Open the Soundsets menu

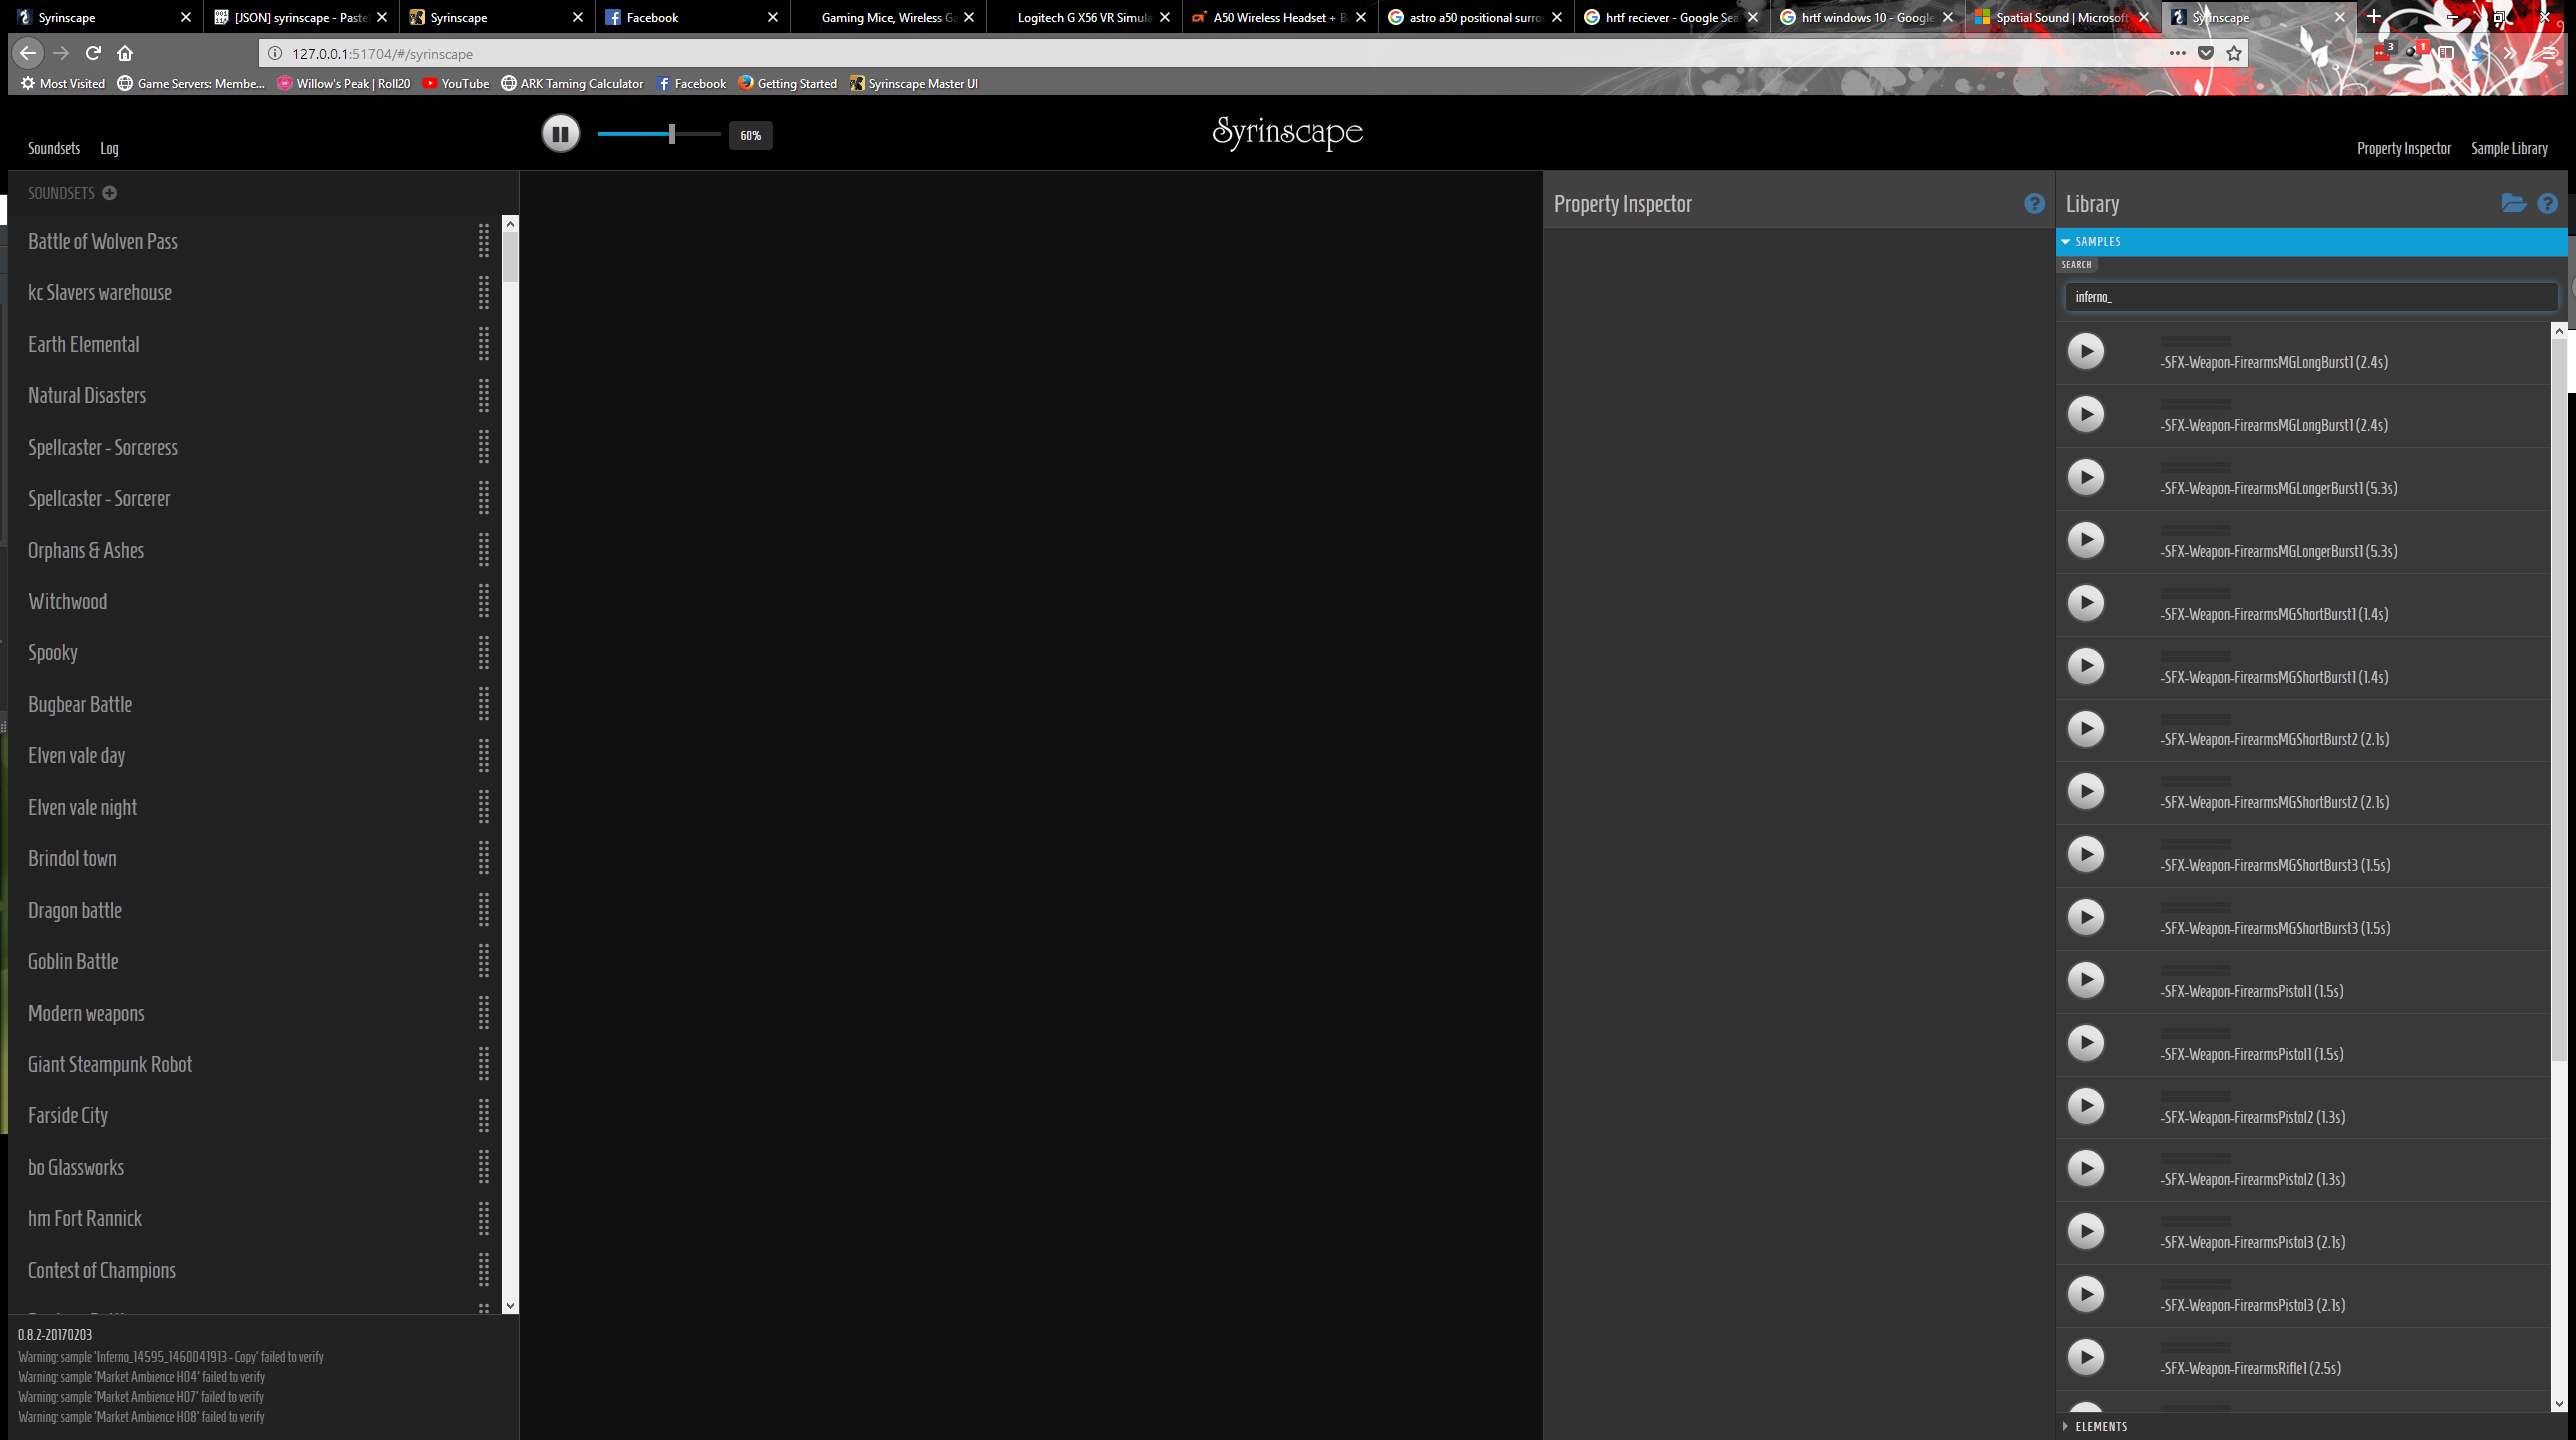(x=53, y=148)
